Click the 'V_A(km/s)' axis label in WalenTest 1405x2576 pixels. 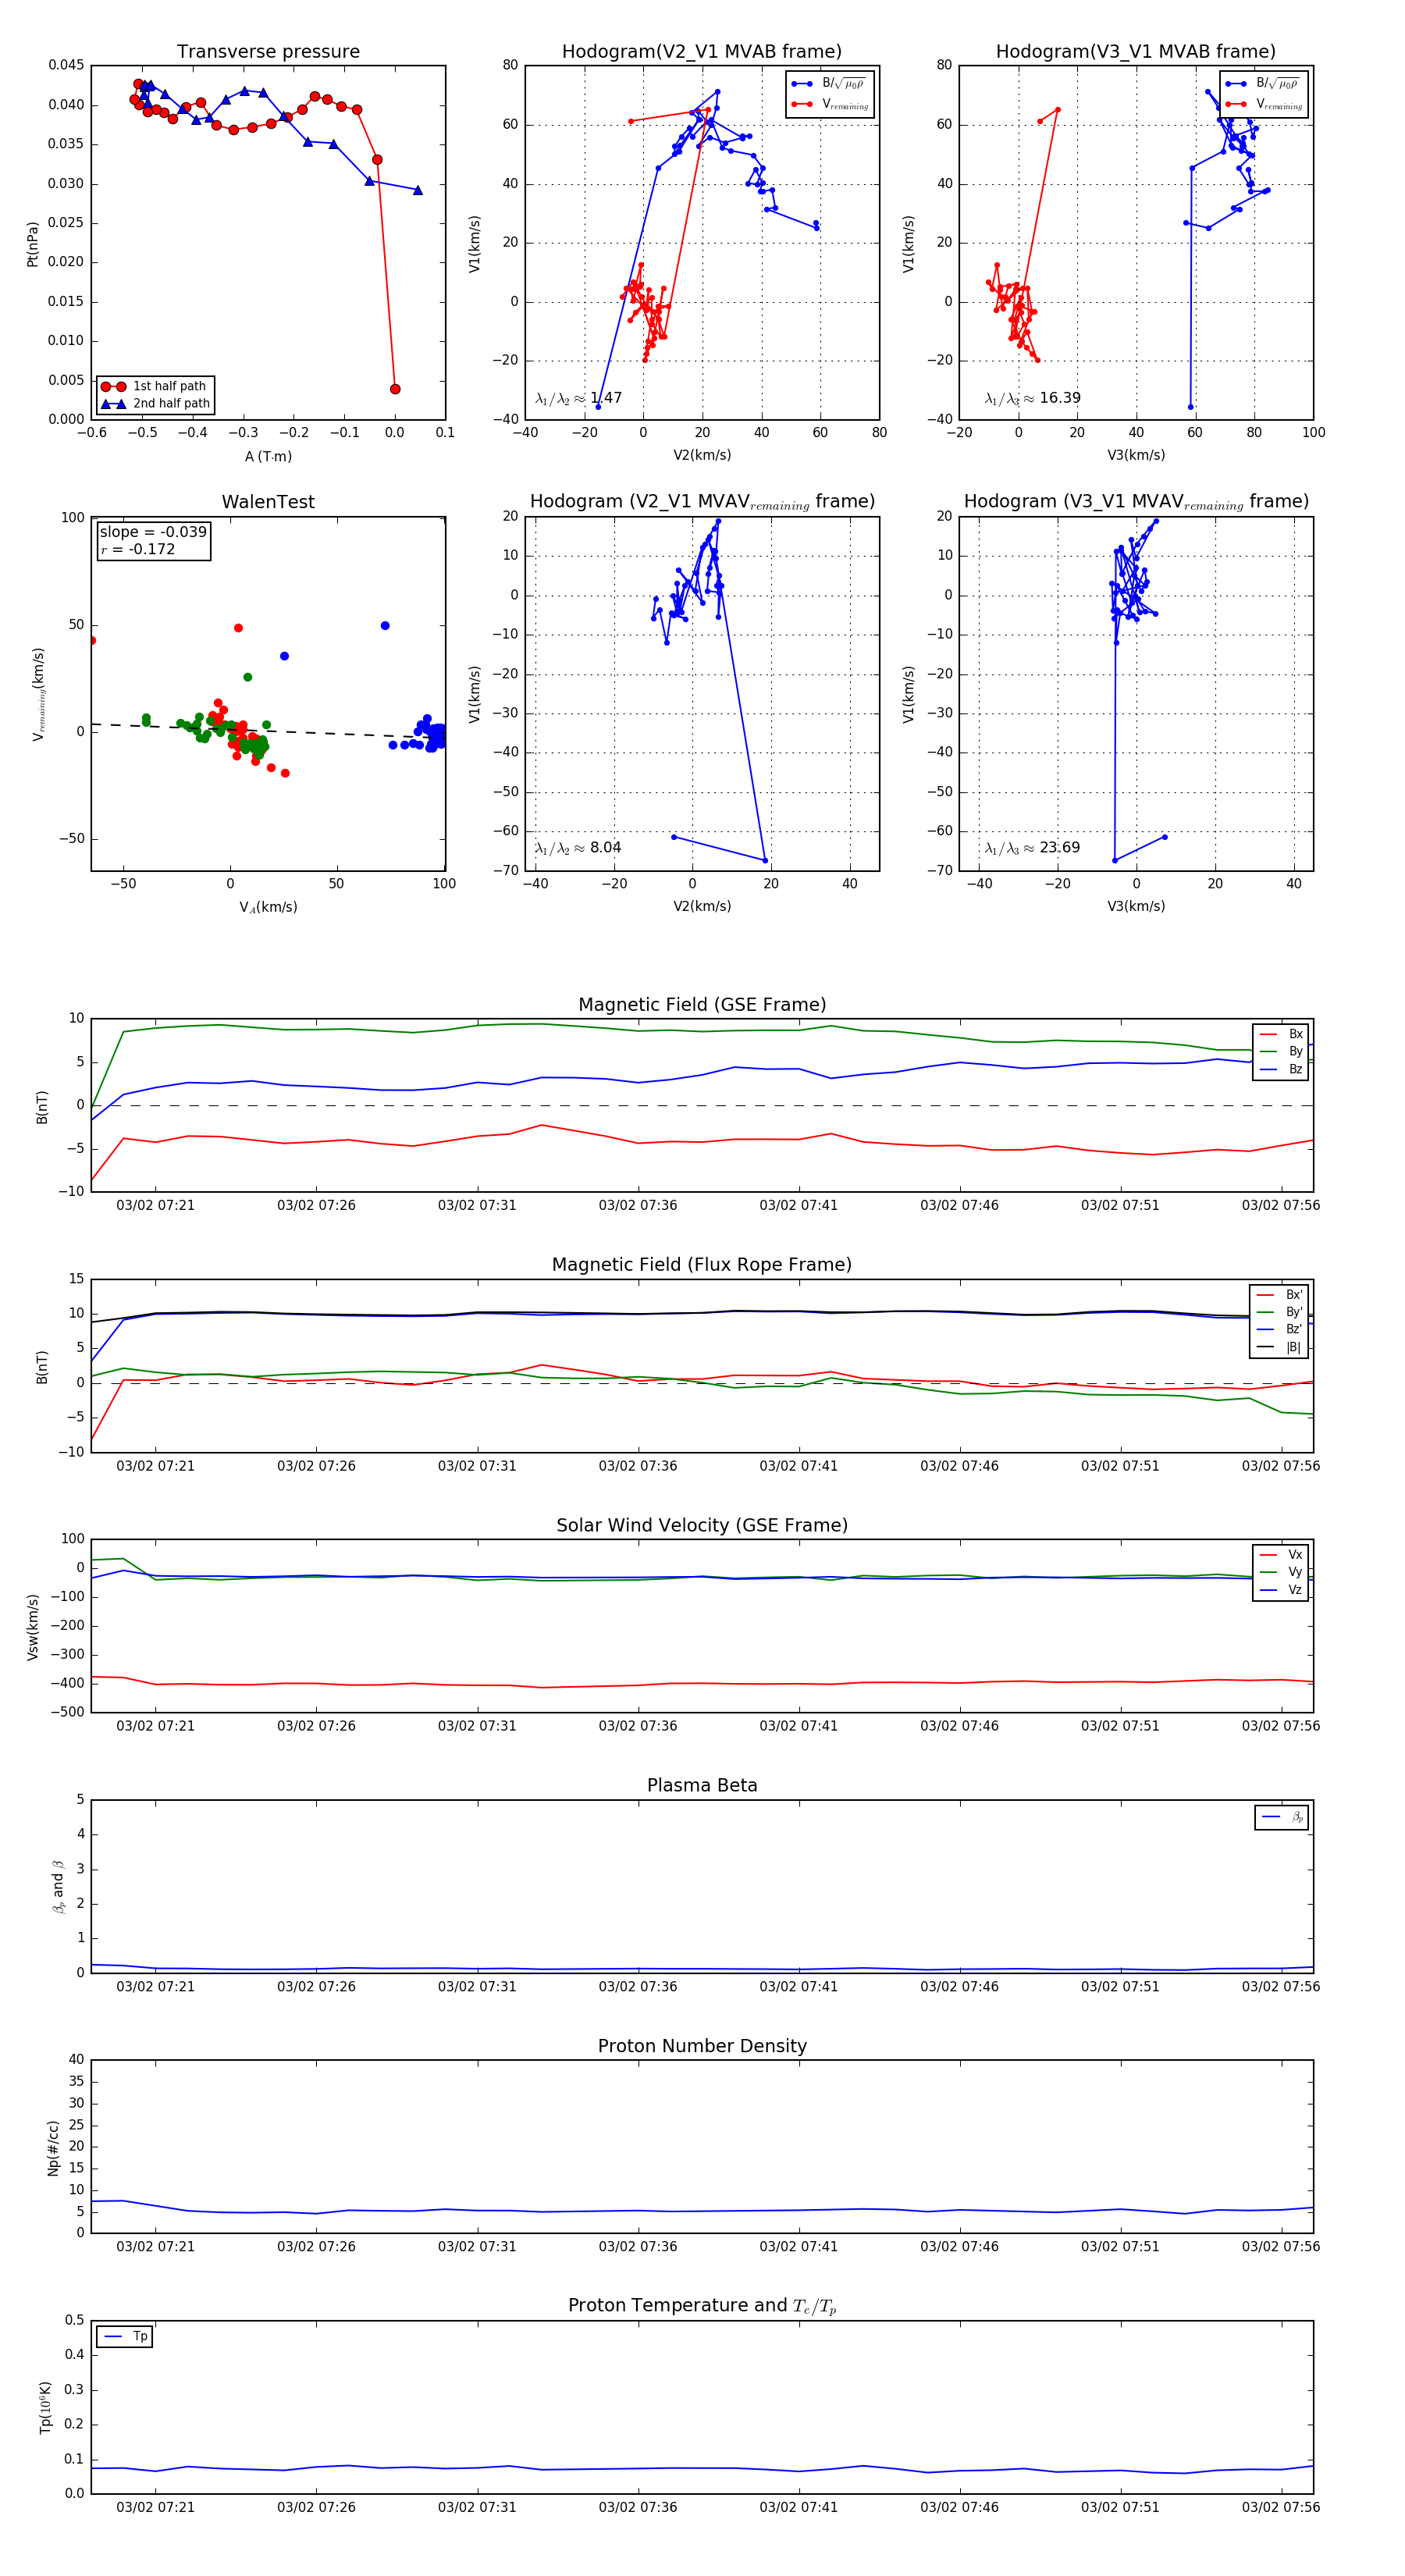[x=268, y=907]
